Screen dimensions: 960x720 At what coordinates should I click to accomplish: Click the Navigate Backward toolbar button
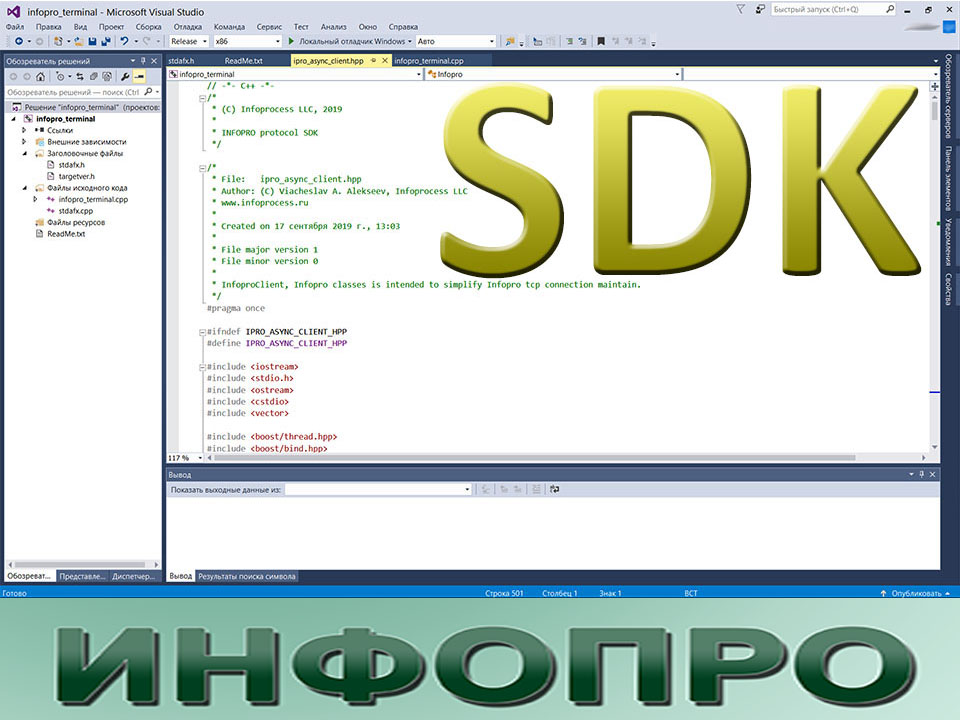coord(19,41)
